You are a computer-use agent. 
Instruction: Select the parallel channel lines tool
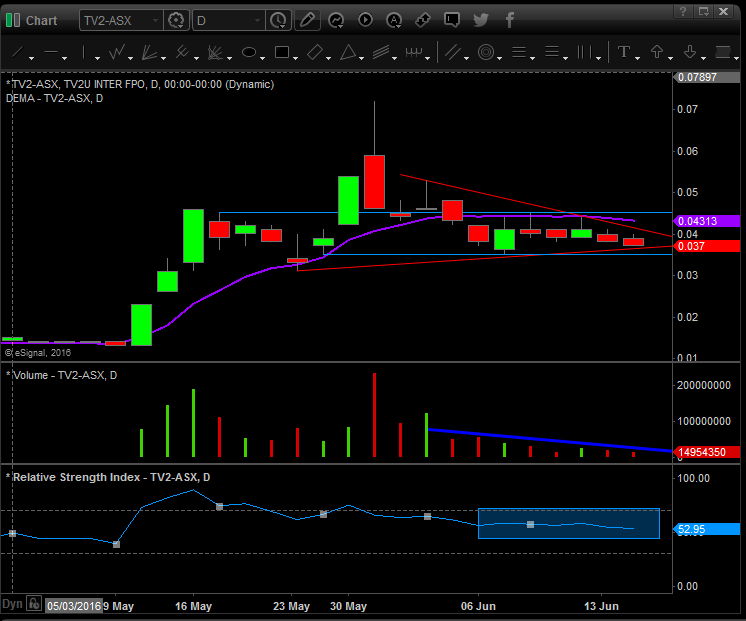[452, 52]
